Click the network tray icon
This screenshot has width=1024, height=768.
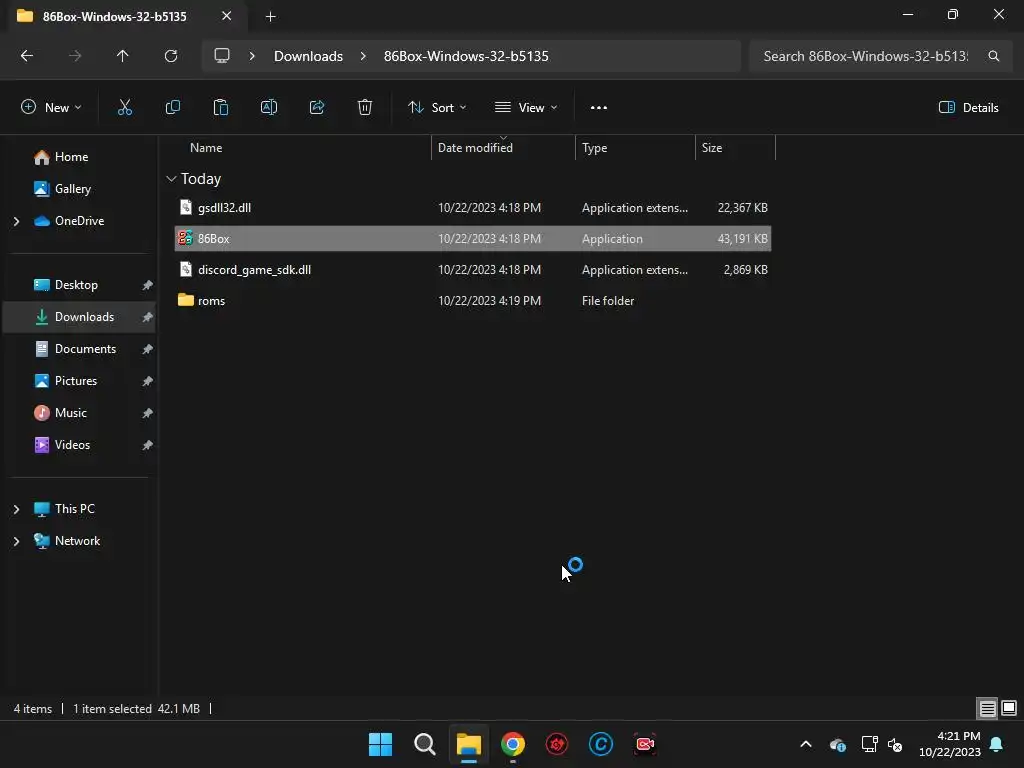pos(869,744)
